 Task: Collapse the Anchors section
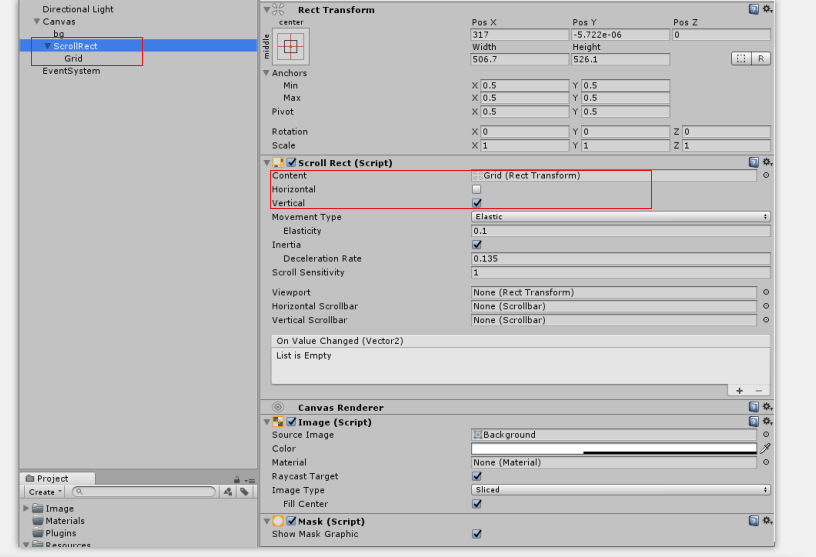pyautogui.click(x=266, y=73)
